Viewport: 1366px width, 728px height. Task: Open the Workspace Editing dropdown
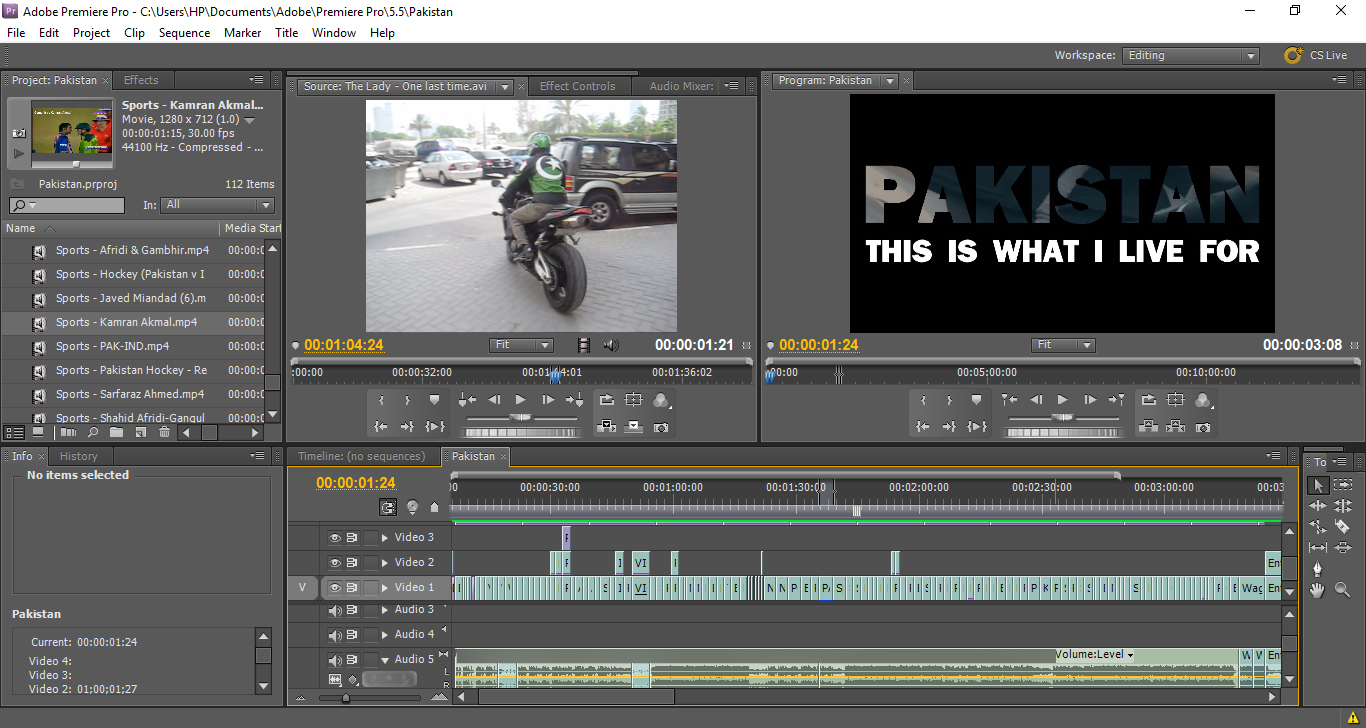[1190, 56]
